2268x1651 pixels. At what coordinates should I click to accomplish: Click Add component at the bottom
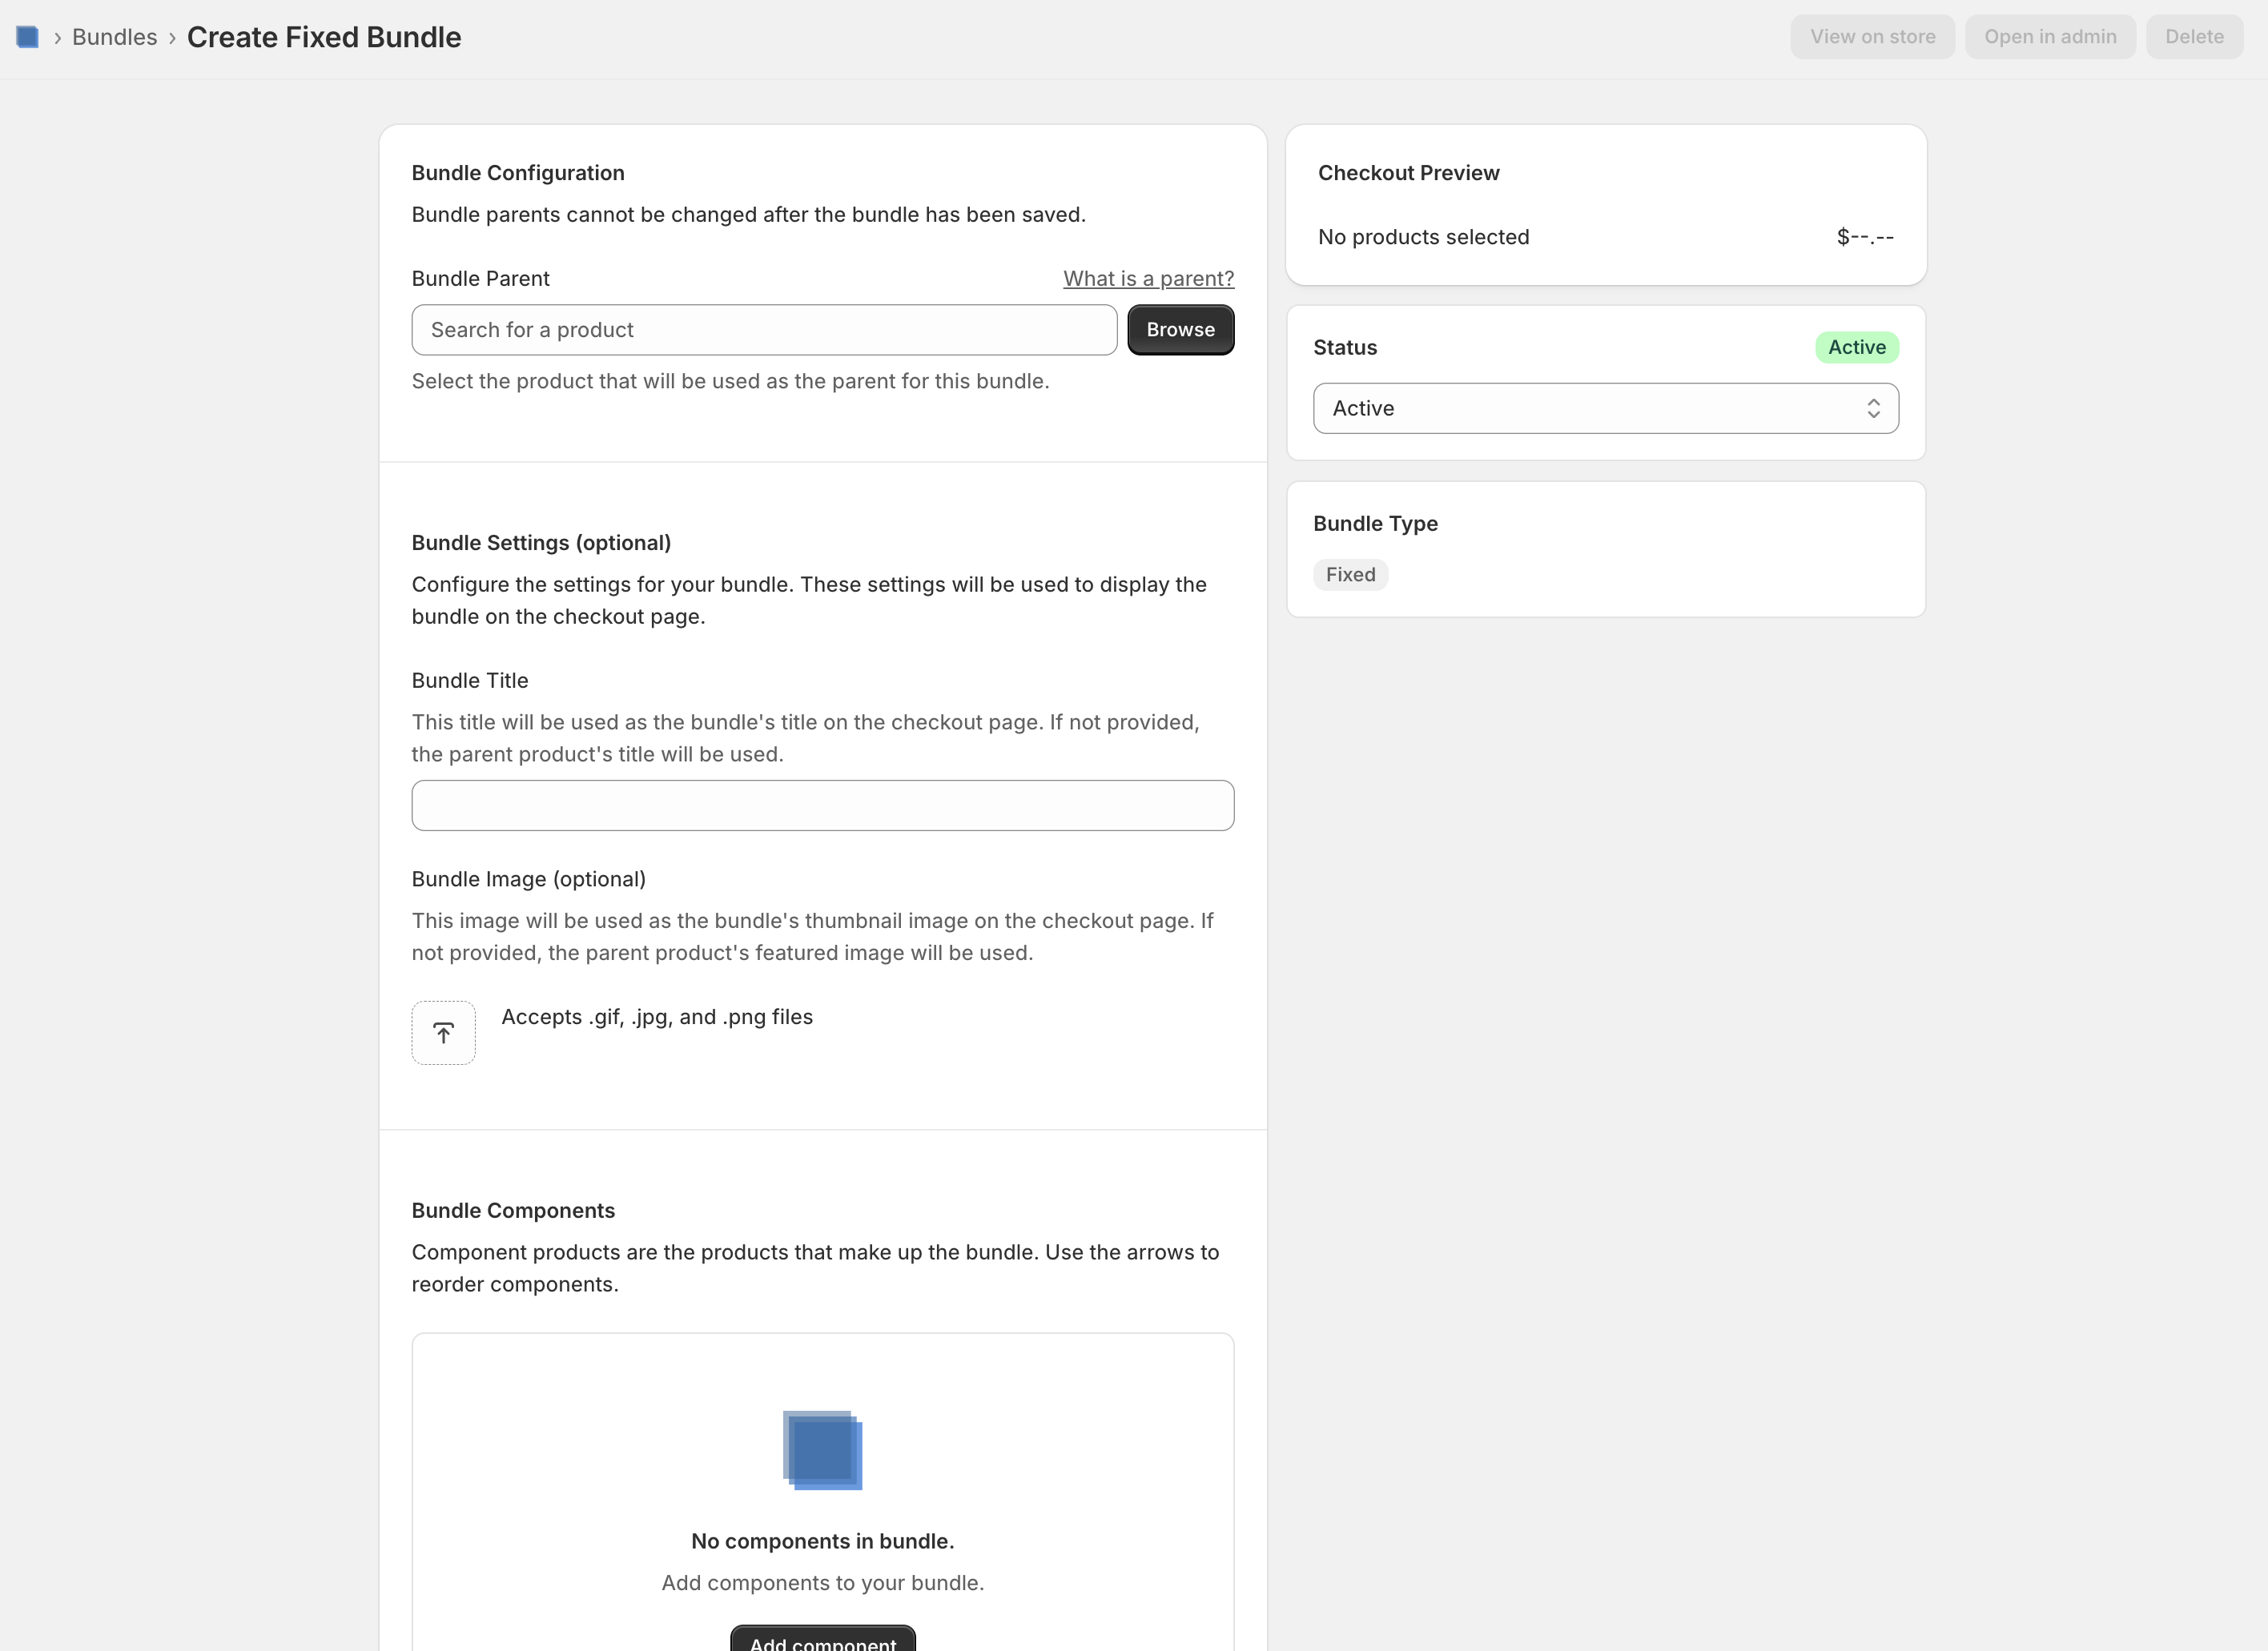[822, 1641]
